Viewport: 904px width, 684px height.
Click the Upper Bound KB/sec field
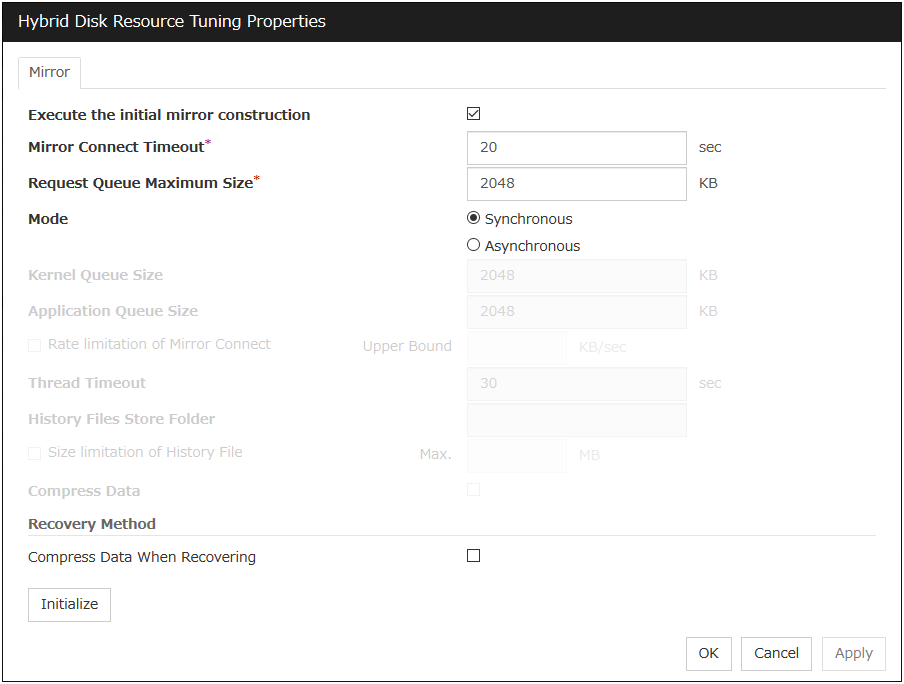(516, 347)
